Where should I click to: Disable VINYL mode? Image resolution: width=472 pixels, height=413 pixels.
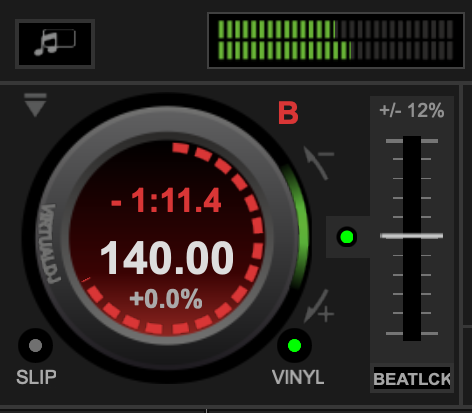(294, 346)
